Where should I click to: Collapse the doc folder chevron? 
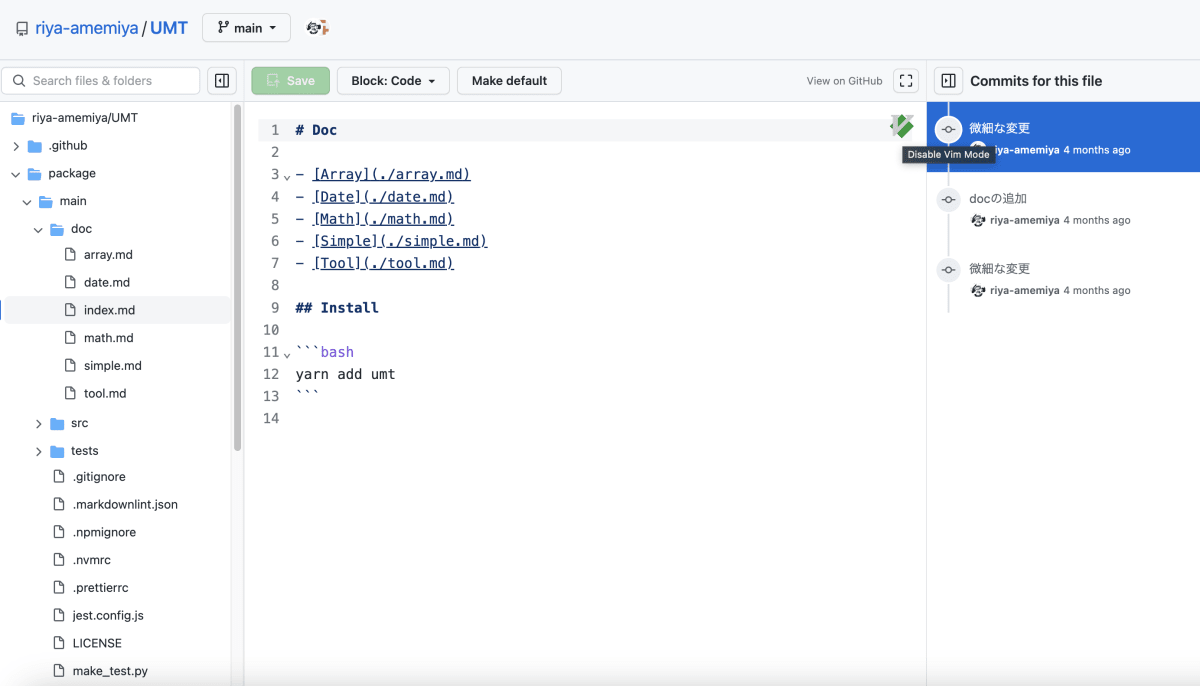pyautogui.click(x=38, y=229)
